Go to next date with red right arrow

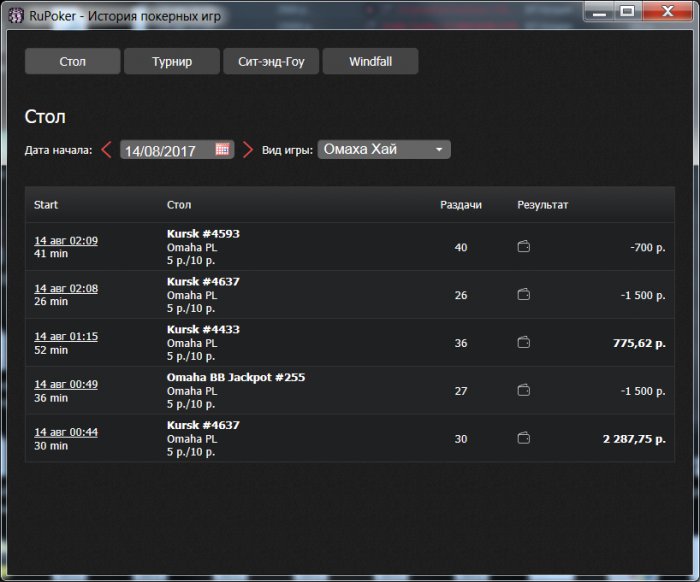pos(248,150)
